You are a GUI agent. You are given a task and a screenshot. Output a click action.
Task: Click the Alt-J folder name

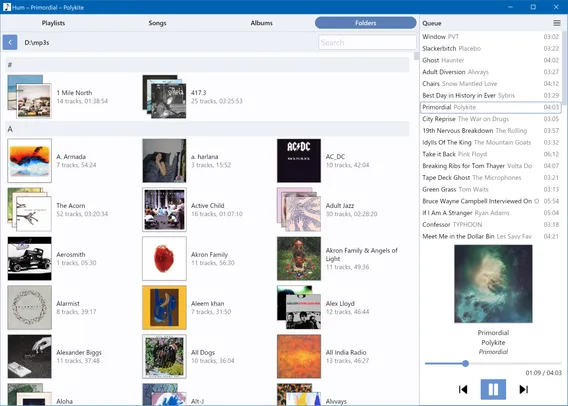[197, 401]
